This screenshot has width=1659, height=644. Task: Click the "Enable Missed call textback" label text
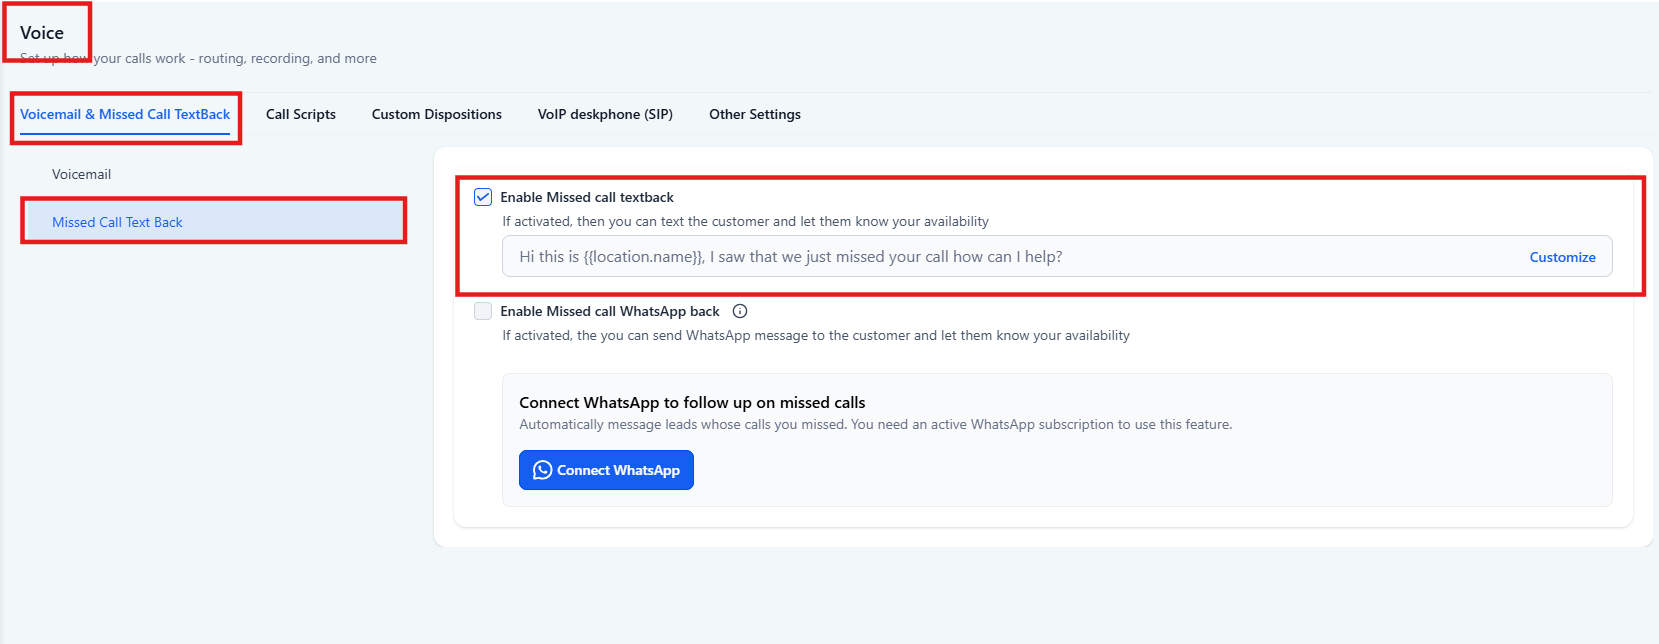tap(587, 197)
